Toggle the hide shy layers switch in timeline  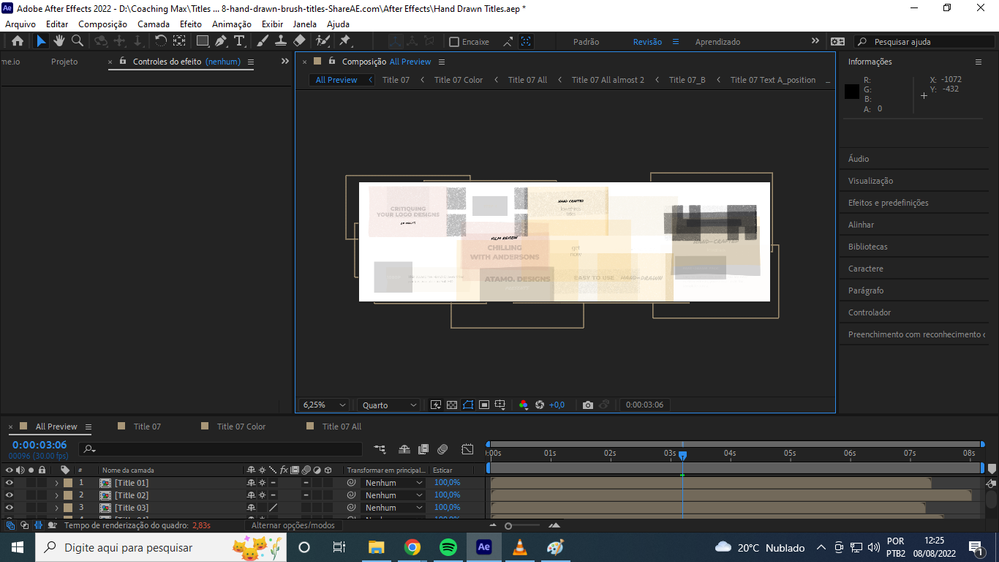404,449
